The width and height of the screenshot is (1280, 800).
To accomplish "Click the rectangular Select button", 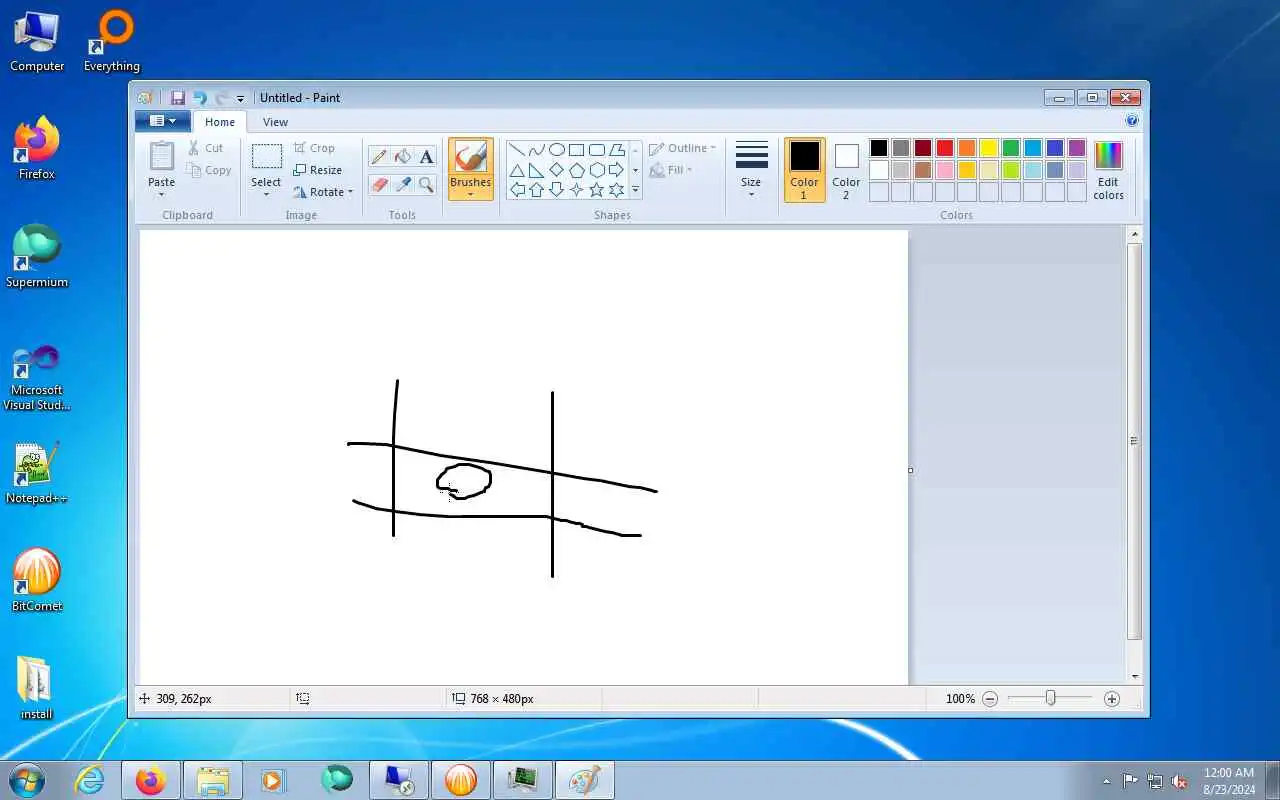I will tap(266, 157).
